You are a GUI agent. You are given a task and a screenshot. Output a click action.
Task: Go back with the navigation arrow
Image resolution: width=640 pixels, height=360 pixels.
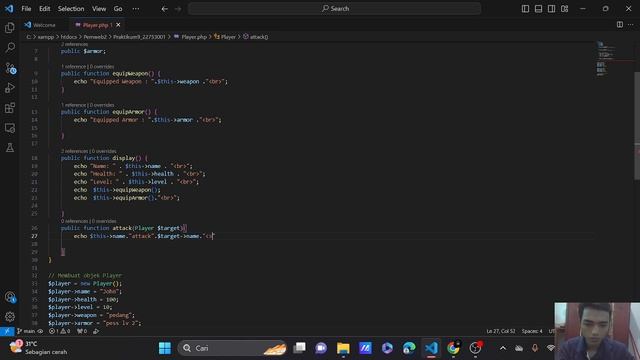(x=164, y=9)
